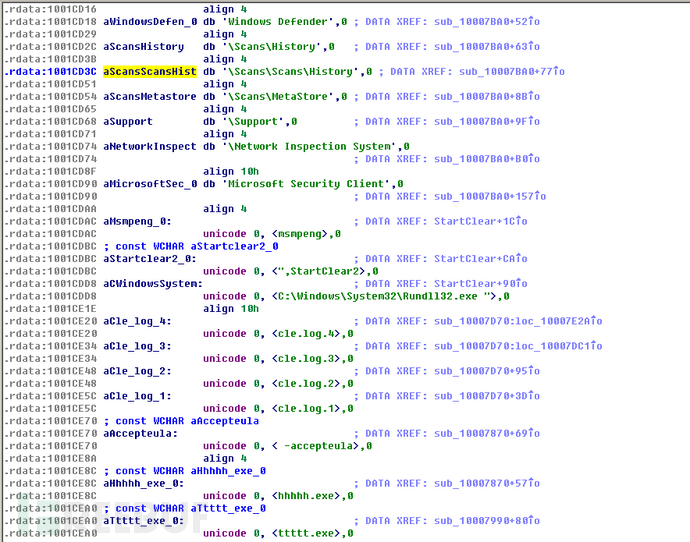Click the aMsmpeng_0 label
Screen dimensions: 690x542
tap(137, 221)
